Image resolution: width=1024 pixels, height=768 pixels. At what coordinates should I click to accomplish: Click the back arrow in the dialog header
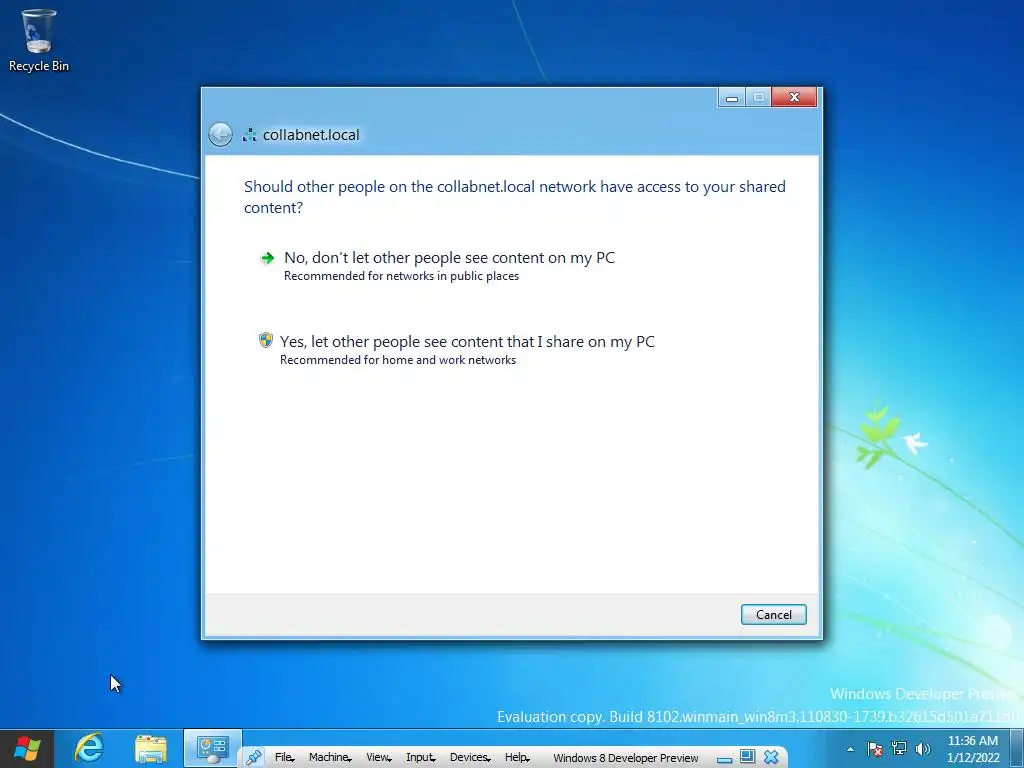[220, 135]
